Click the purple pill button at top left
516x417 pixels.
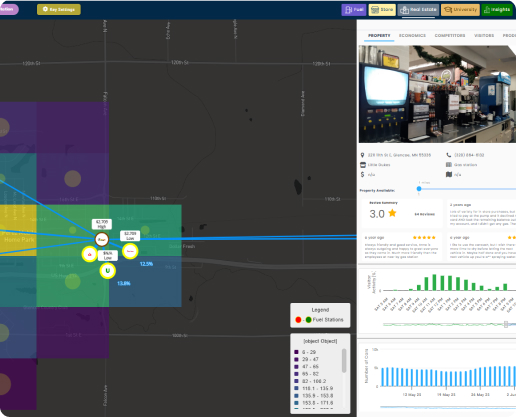coord(8,9)
